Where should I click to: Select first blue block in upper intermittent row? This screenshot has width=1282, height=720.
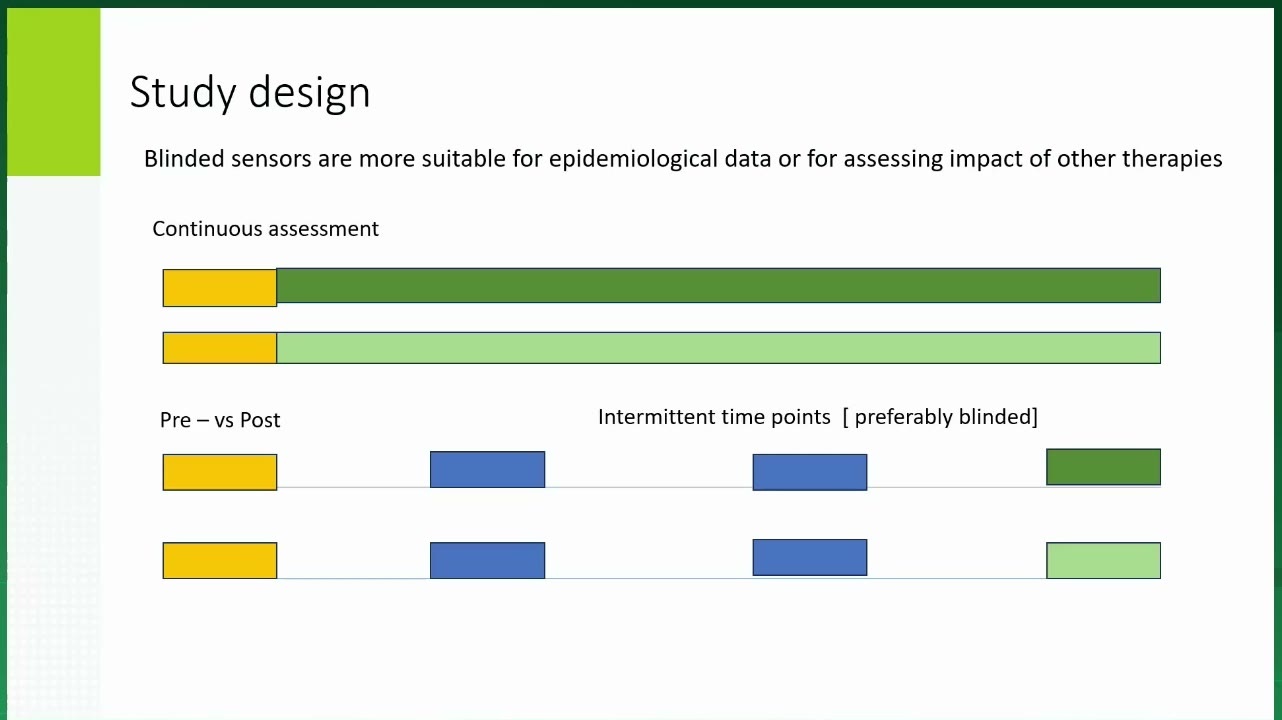pyautogui.click(x=487, y=469)
